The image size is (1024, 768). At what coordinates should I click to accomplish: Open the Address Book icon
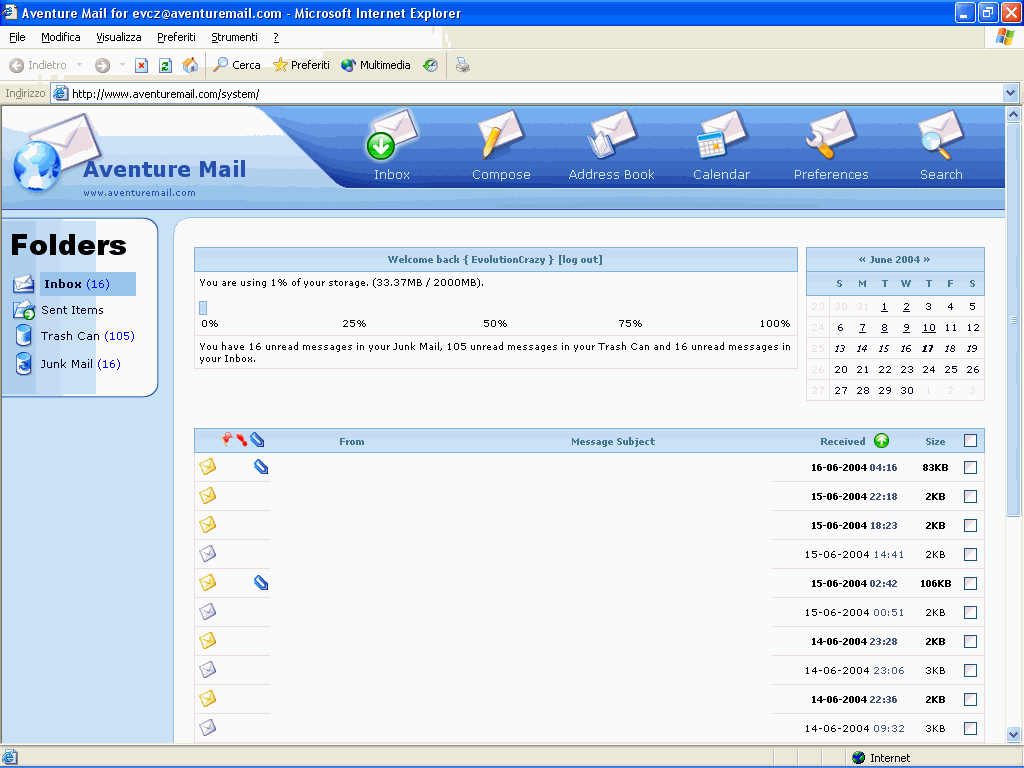[611, 140]
